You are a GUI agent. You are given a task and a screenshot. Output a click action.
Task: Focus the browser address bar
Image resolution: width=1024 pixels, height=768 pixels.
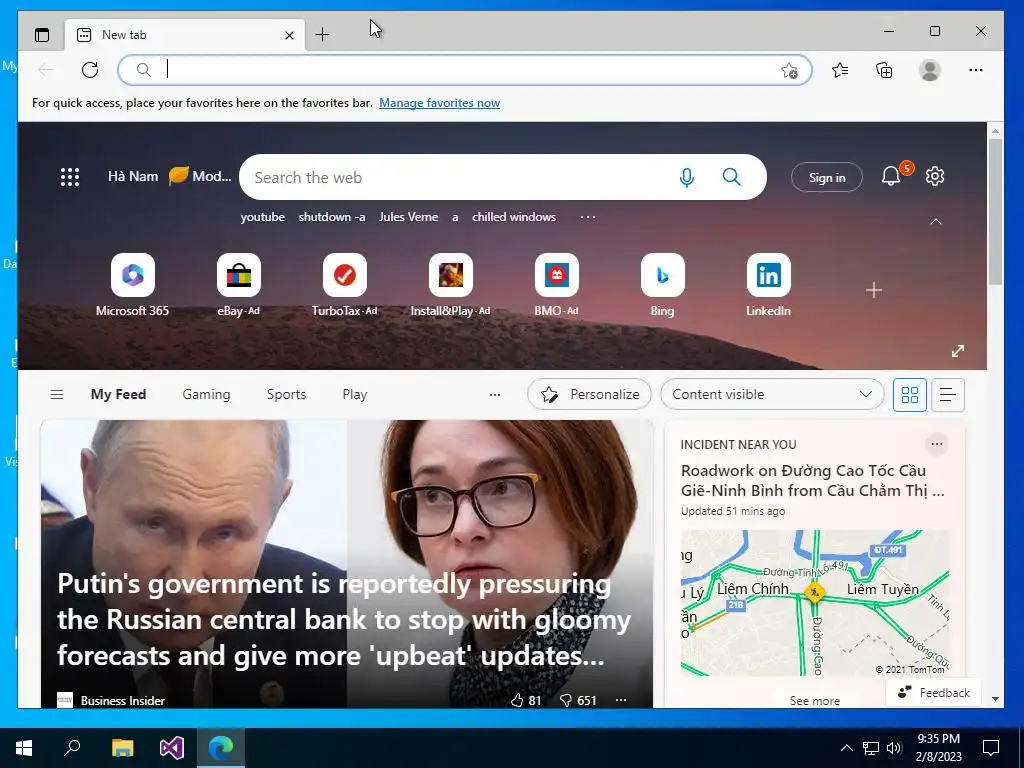tap(464, 70)
